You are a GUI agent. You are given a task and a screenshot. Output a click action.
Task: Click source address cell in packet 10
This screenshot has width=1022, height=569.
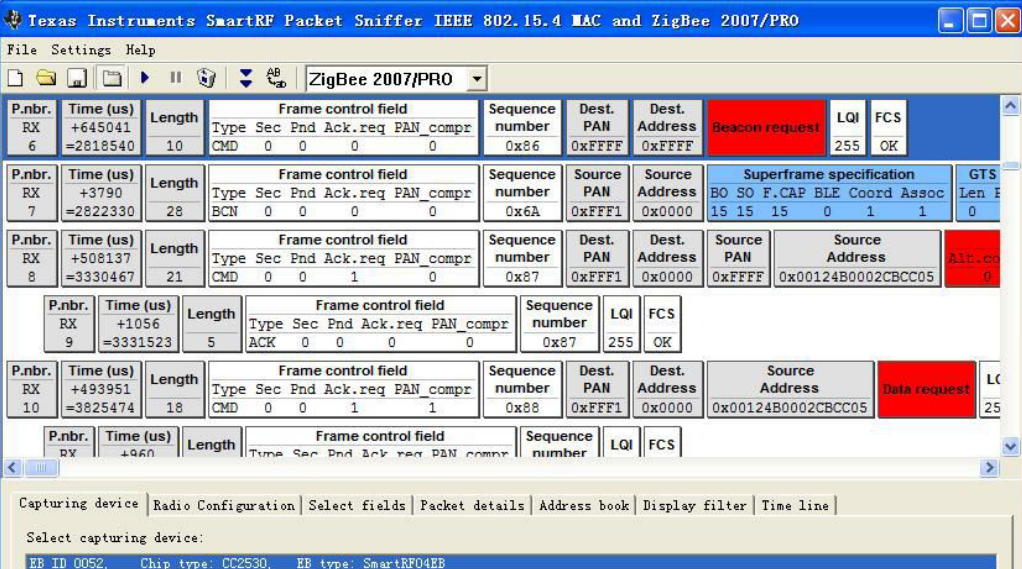pos(790,389)
